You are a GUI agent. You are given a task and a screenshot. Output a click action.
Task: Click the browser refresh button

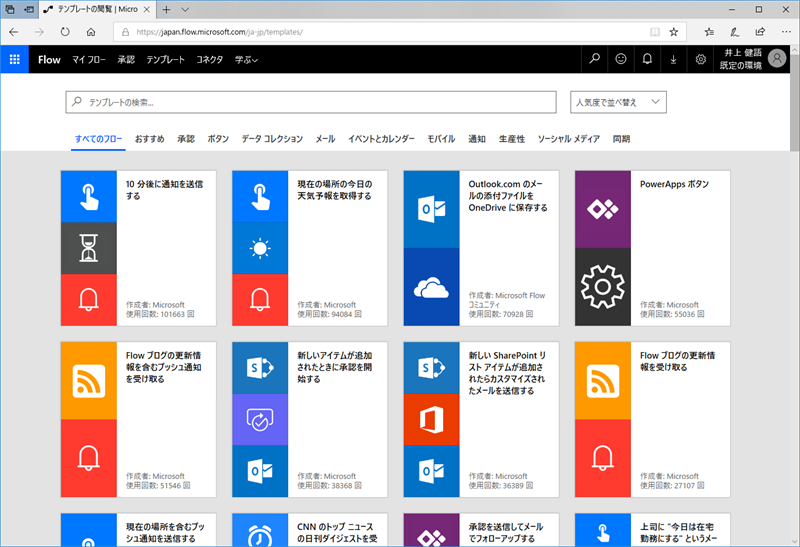click(x=65, y=31)
